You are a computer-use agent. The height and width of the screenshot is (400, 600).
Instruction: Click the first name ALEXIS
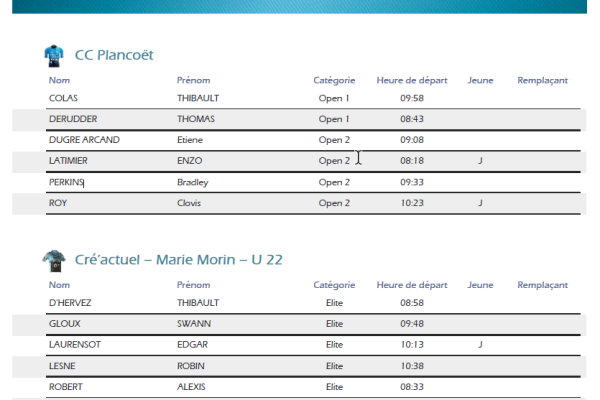(x=191, y=387)
